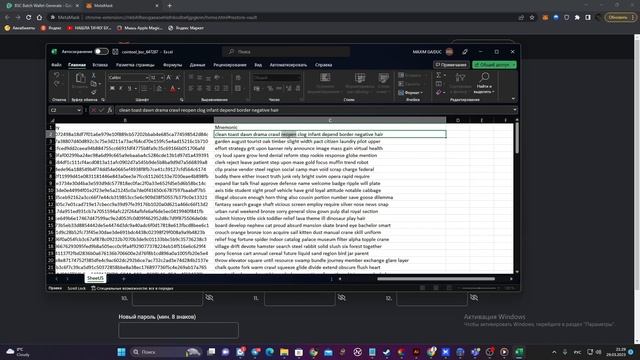Open Find and Select magnifier icon

coord(484,78)
